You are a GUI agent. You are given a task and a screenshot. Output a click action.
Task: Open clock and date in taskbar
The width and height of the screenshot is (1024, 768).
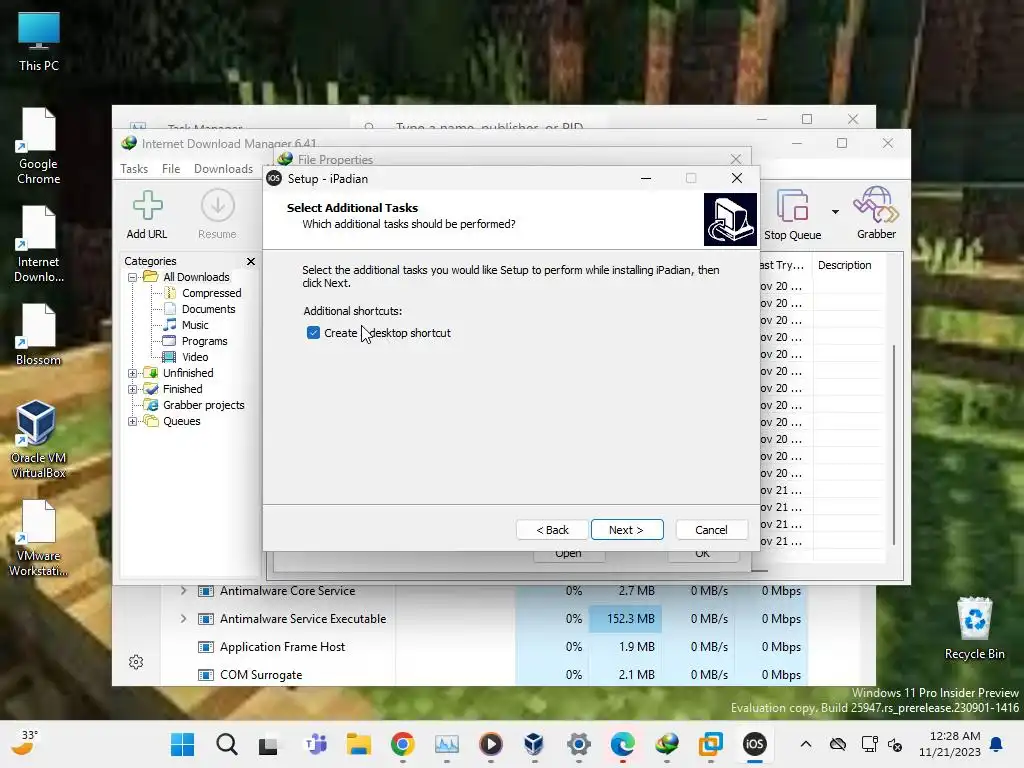click(950, 744)
